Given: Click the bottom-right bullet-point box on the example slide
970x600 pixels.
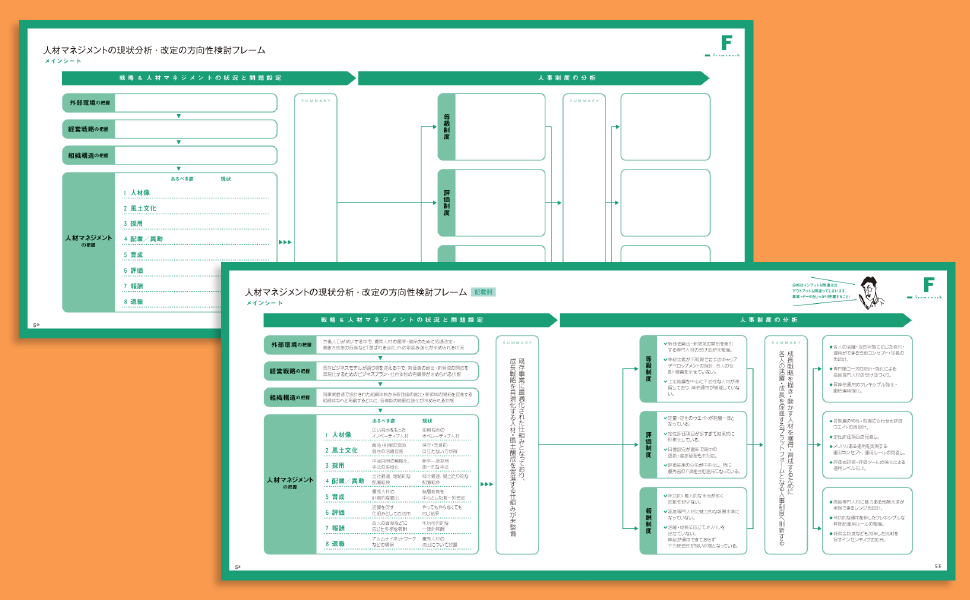Looking at the screenshot, I should 867,521.
